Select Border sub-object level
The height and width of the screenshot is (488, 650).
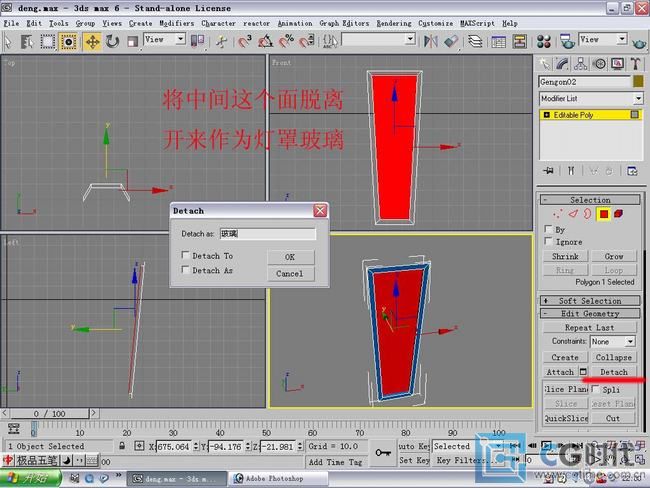point(587,214)
